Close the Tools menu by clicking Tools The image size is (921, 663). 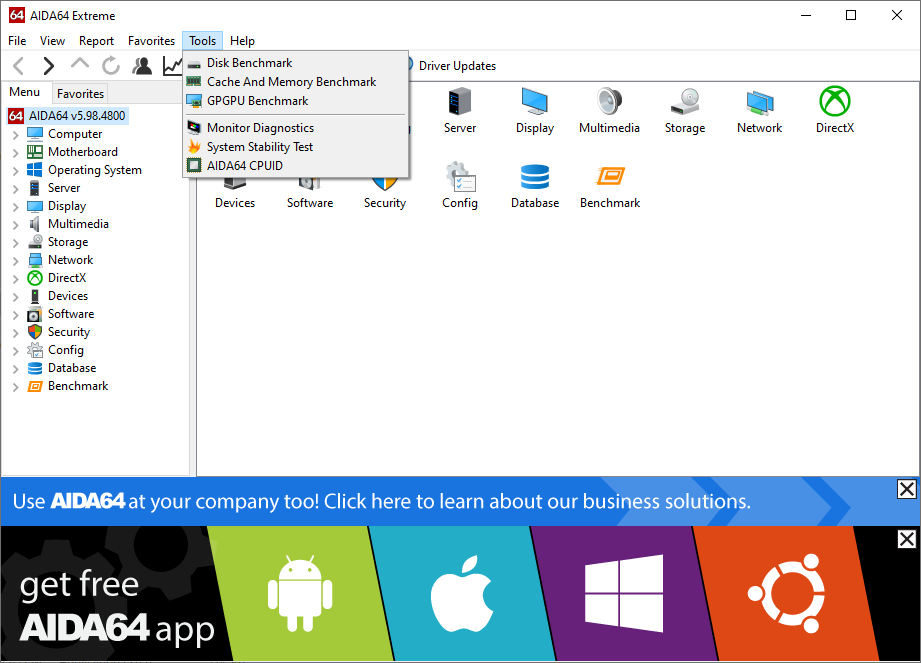(203, 41)
